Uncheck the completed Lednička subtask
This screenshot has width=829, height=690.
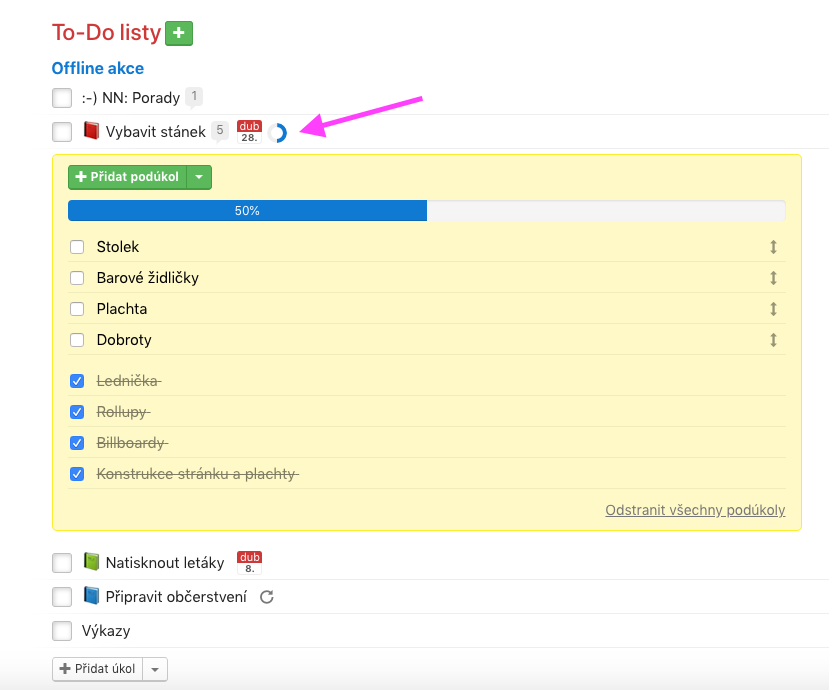[77, 381]
